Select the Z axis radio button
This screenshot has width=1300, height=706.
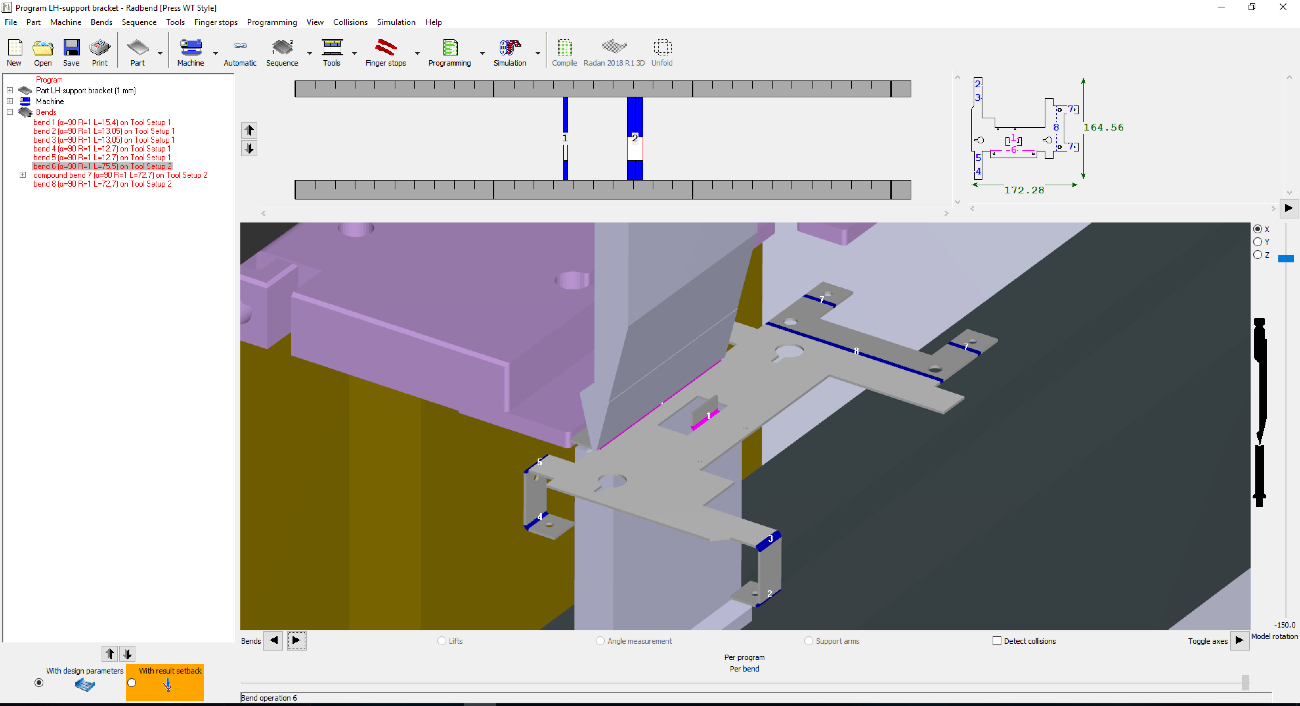click(1258, 255)
